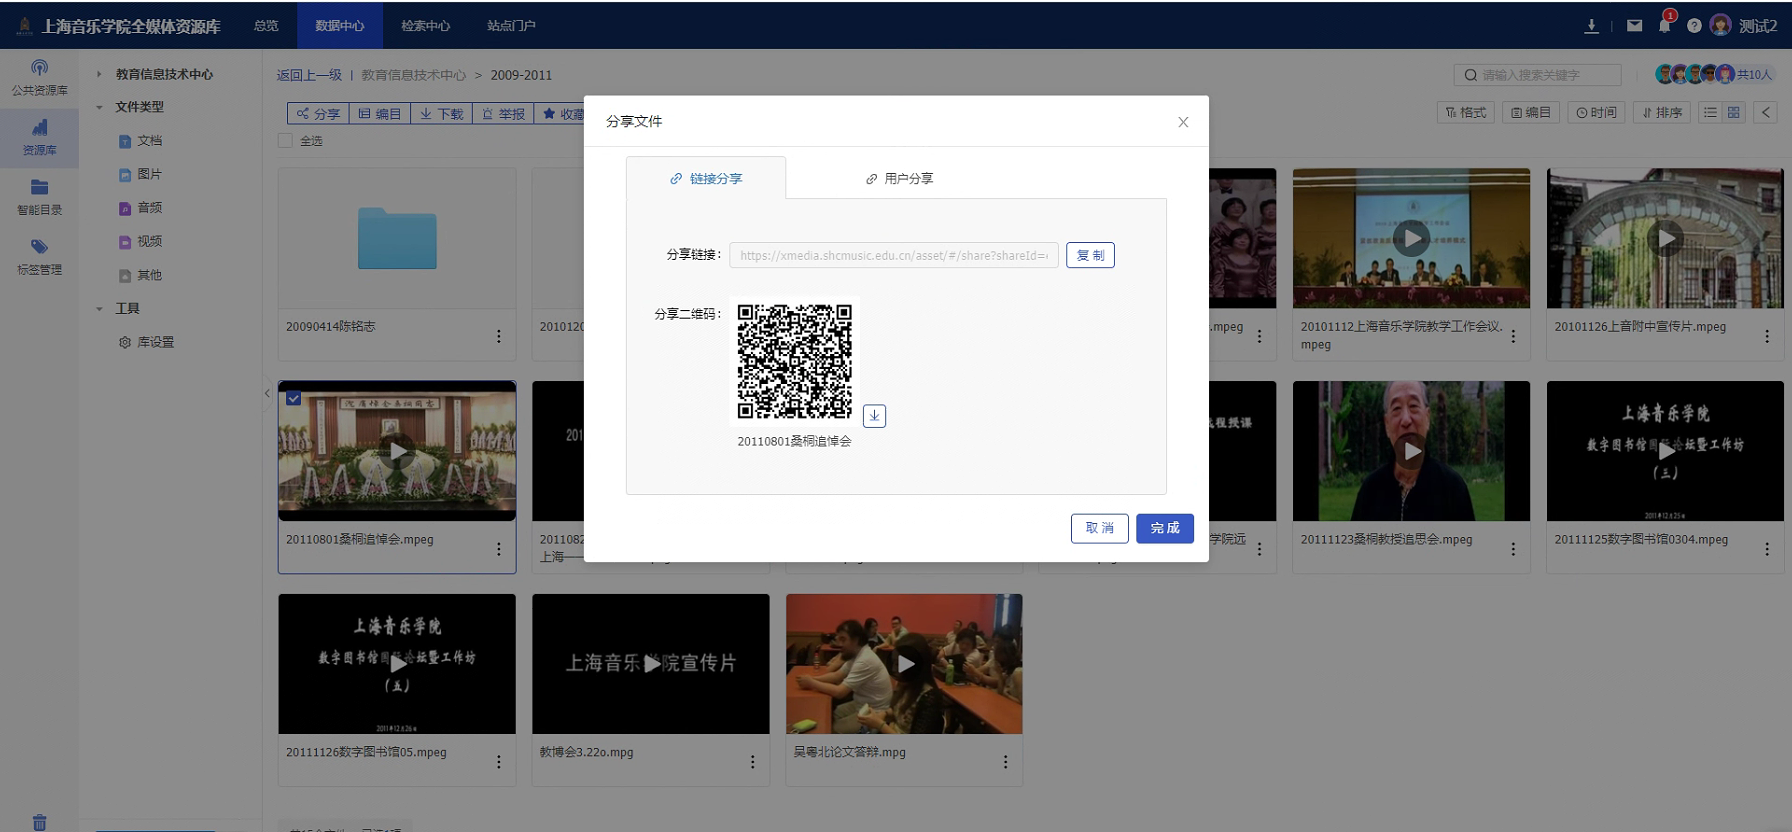
Task: Open 智能目录 in the left sidebar
Action: [39, 197]
